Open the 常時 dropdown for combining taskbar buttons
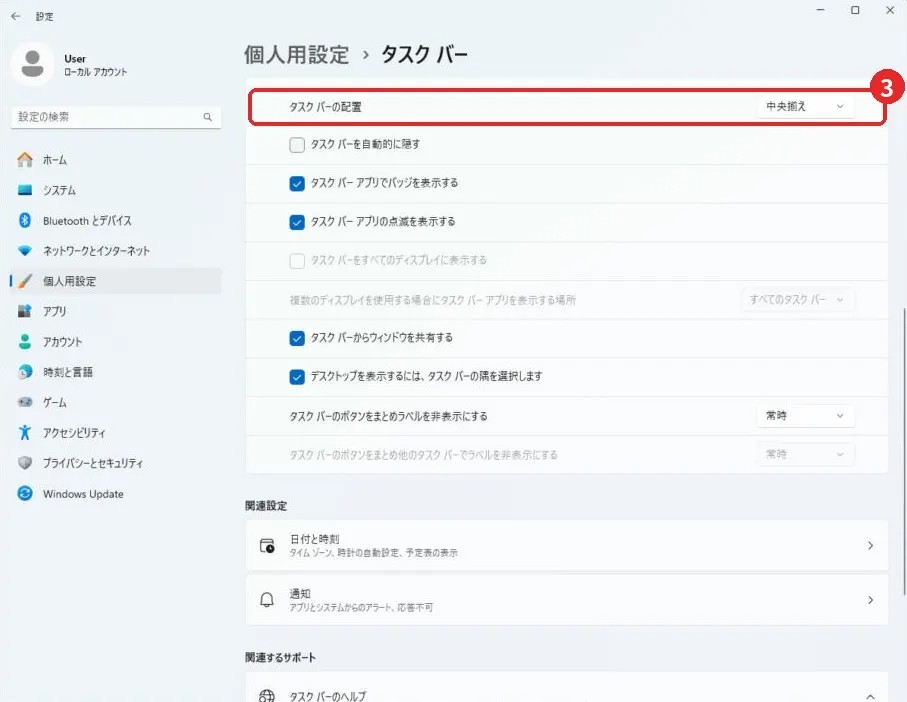Screen dimensions: 907x702 click(805, 416)
